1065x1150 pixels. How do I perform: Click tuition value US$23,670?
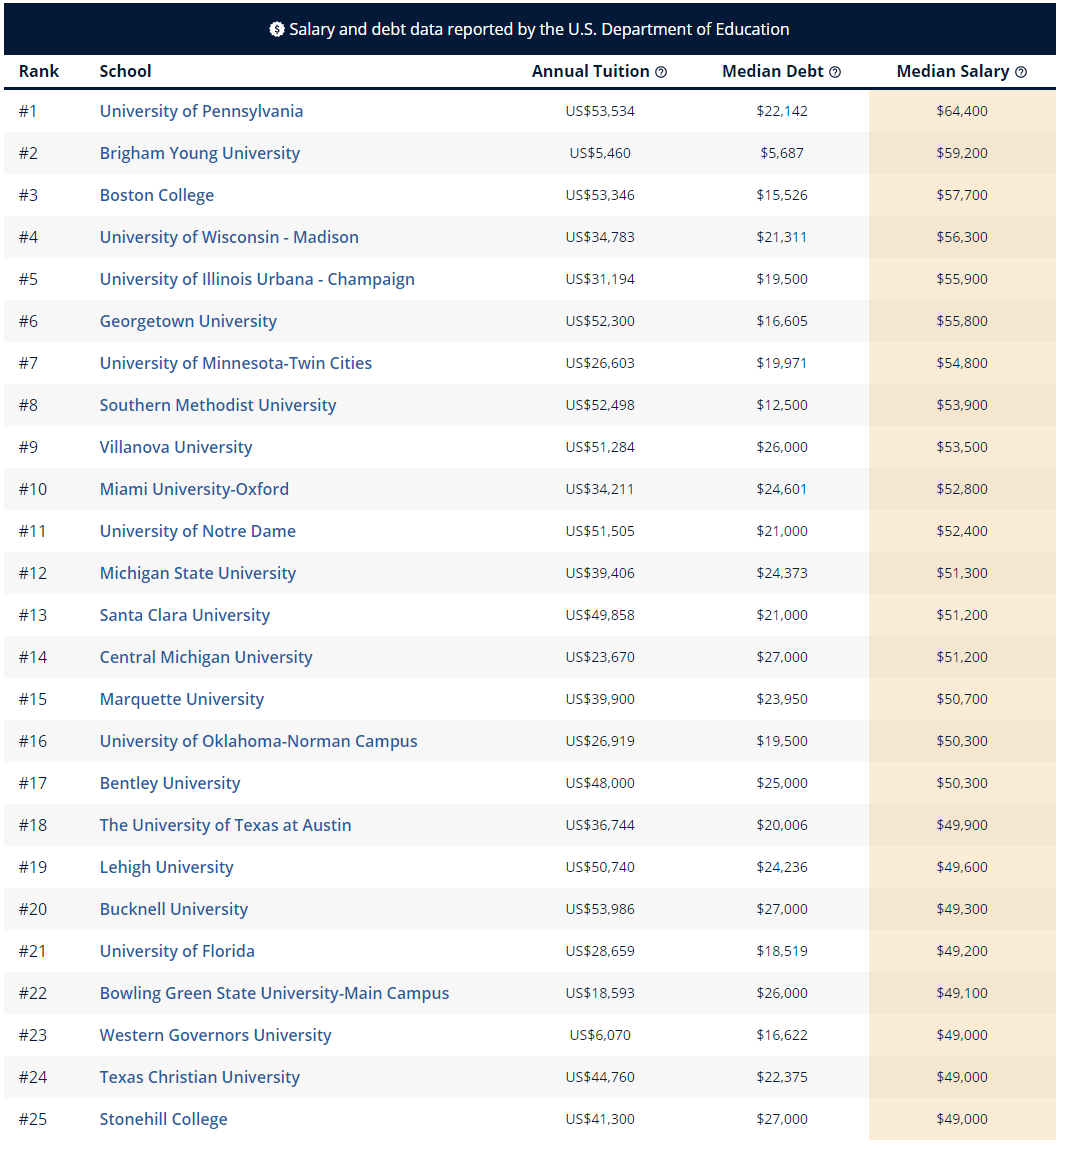click(600, 657)
